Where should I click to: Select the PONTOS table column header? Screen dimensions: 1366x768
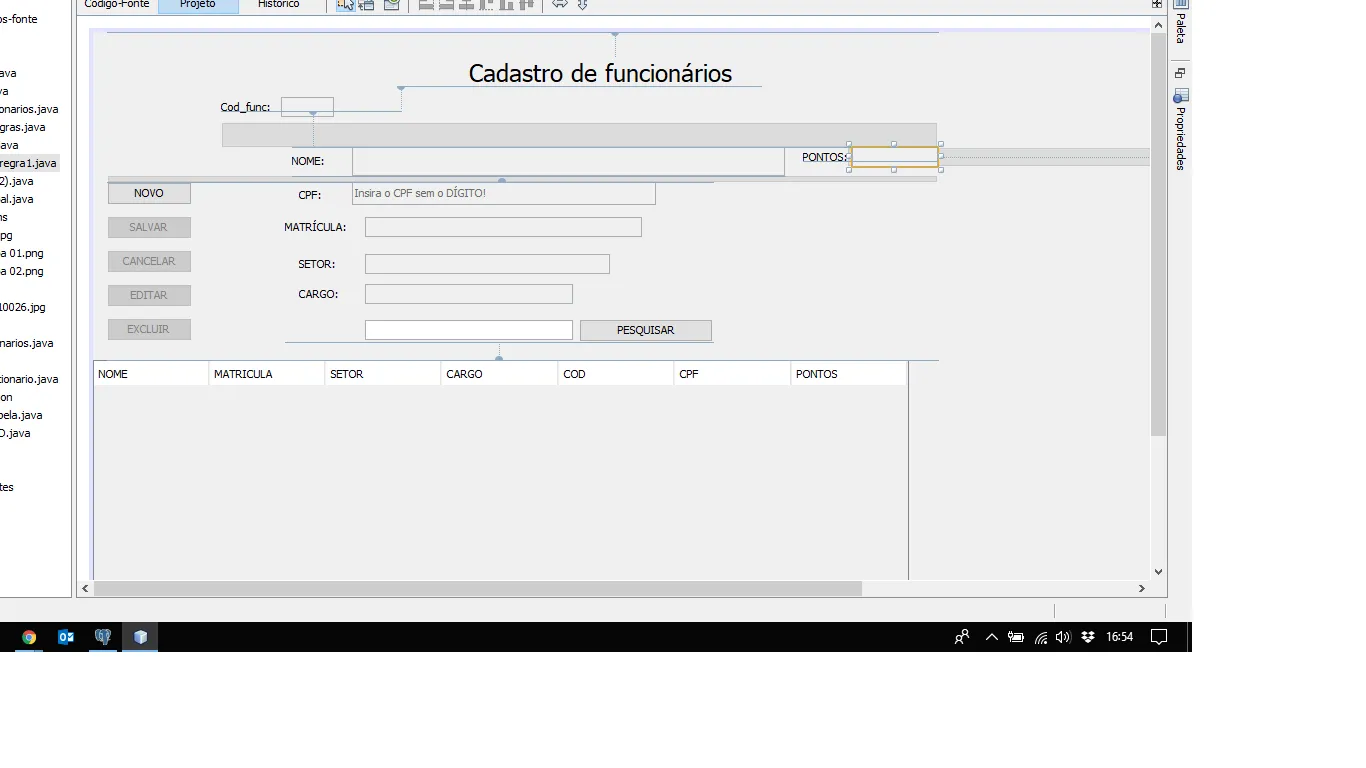point(849,374)
